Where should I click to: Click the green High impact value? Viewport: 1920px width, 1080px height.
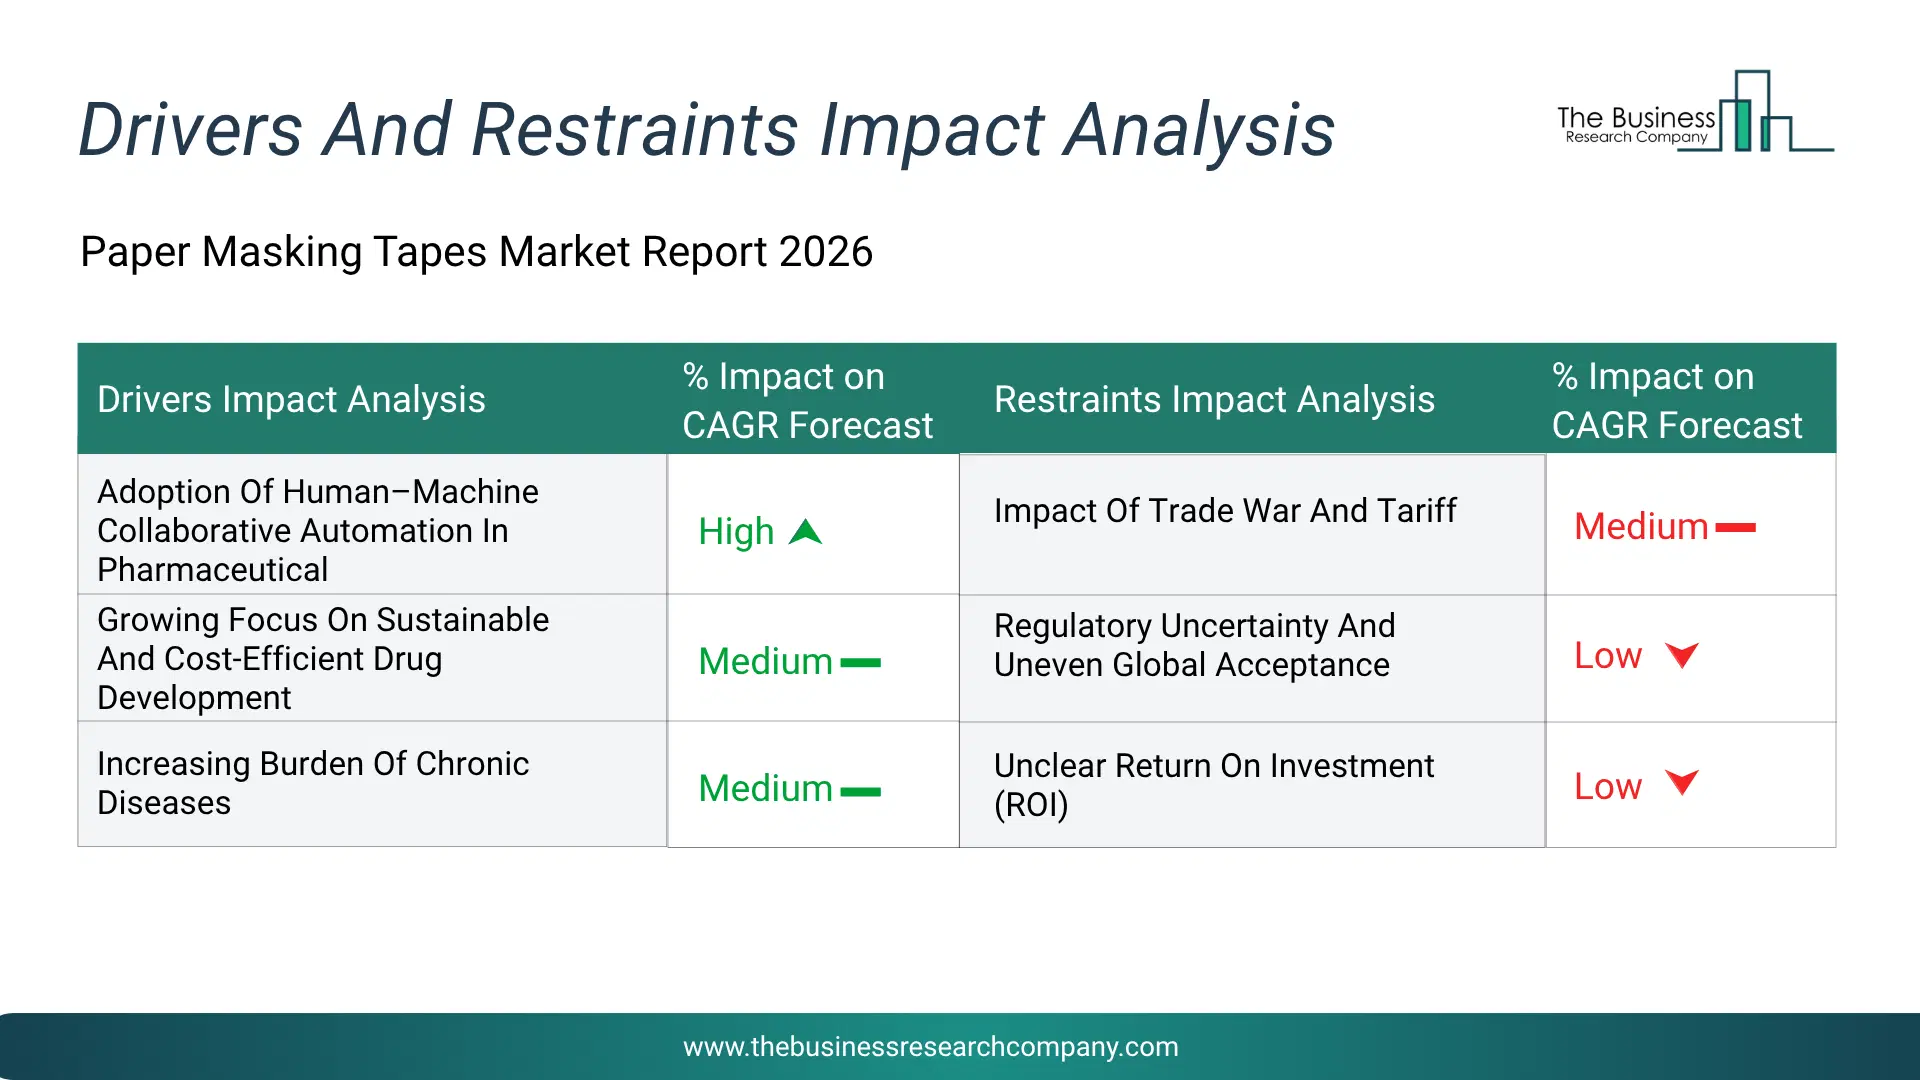736,532
